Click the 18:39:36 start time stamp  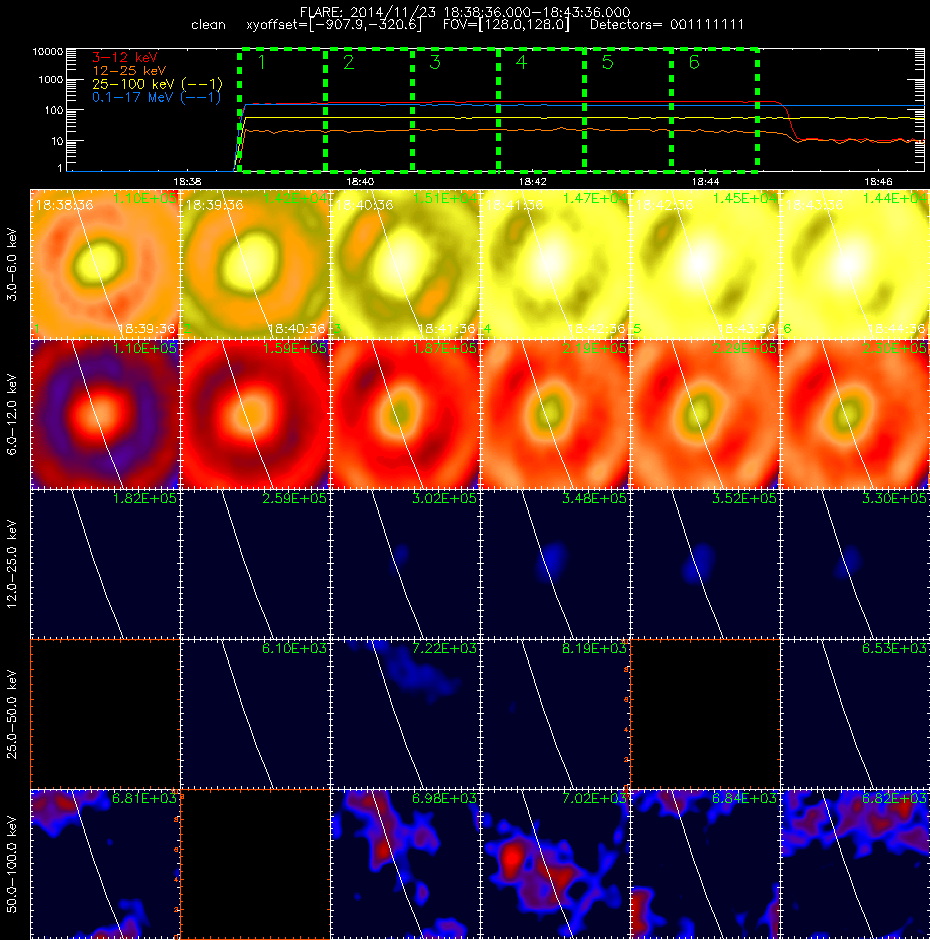(x=214, y=205)
